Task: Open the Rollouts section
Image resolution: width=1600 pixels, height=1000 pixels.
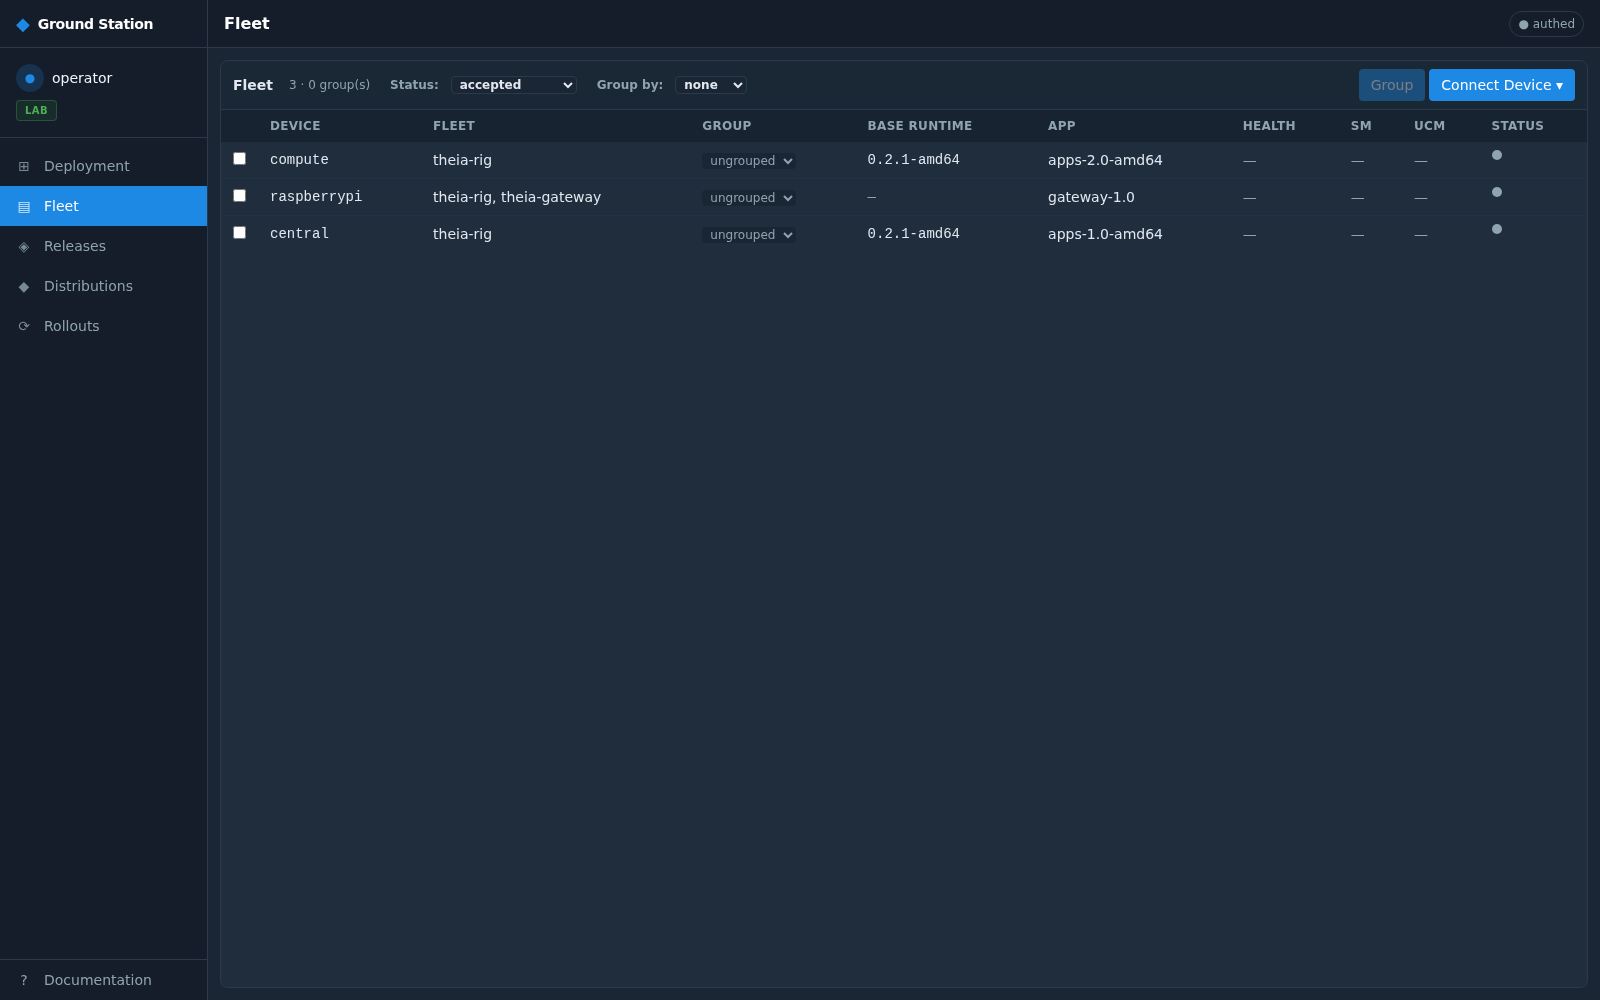Action: click(x=104, y=326)
